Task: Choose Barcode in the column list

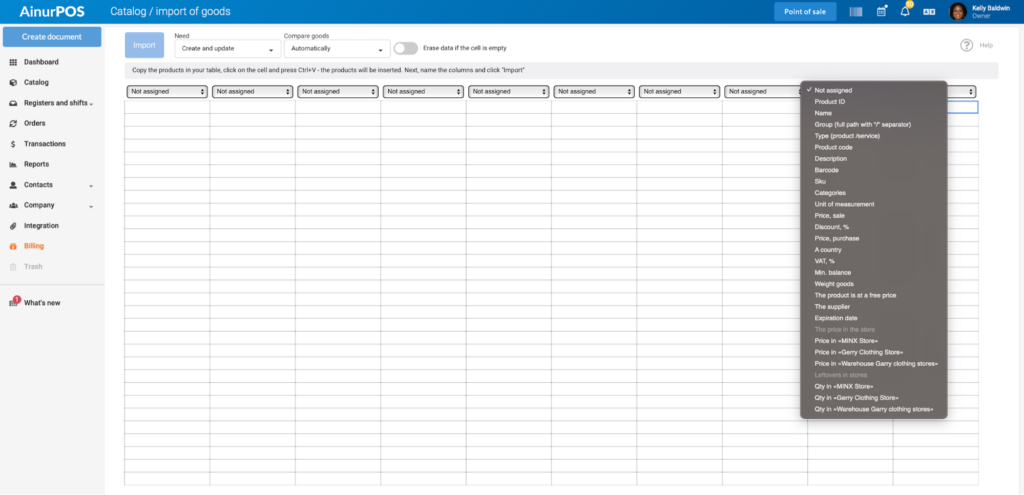Action: point(874,170)
